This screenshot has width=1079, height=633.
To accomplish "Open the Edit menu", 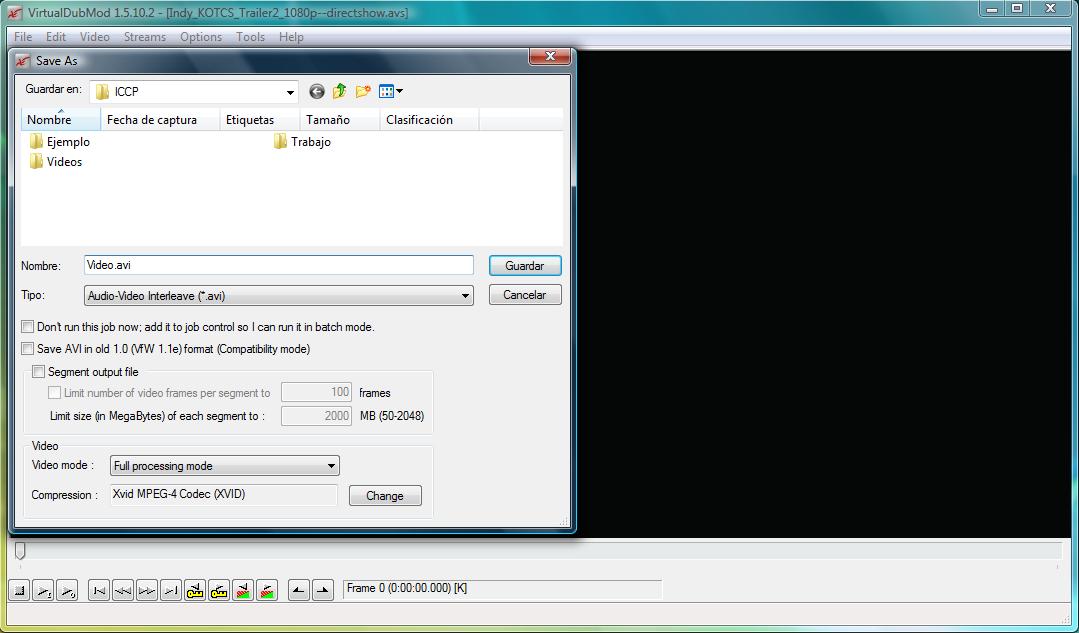I will (x=56, y=37).
